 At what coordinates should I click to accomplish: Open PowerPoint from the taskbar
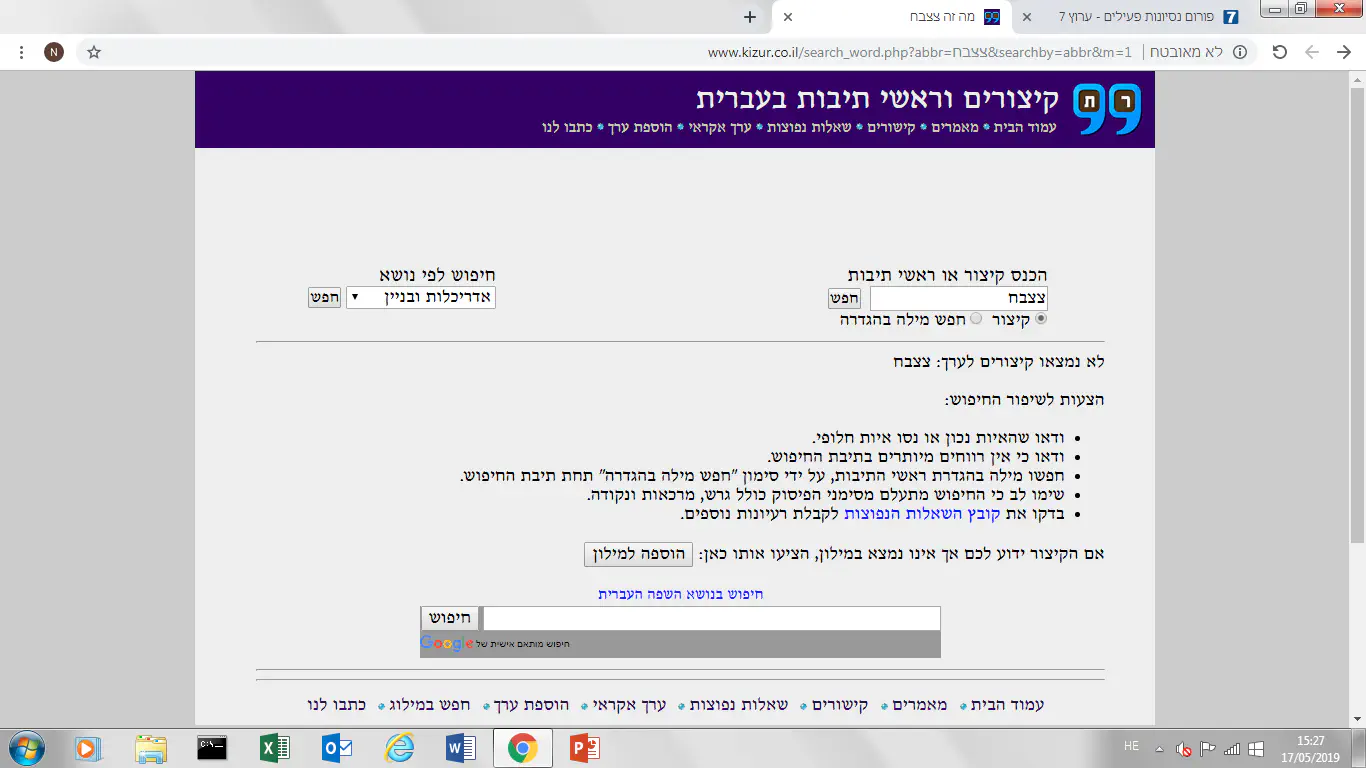[584, 748]
